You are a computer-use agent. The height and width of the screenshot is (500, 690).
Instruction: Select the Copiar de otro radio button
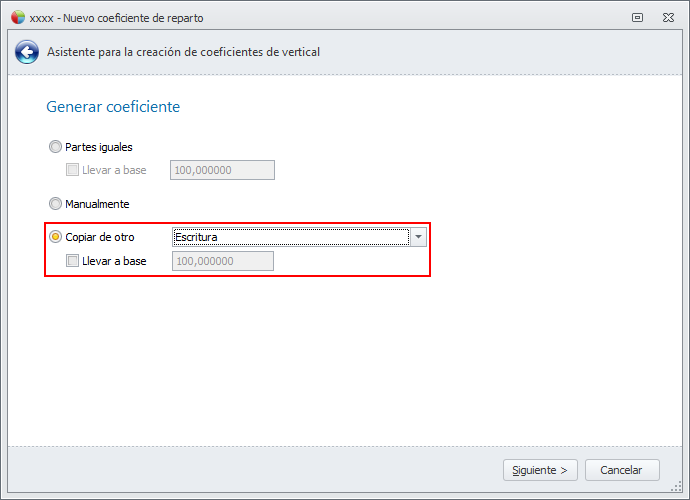tap(55, 237)
